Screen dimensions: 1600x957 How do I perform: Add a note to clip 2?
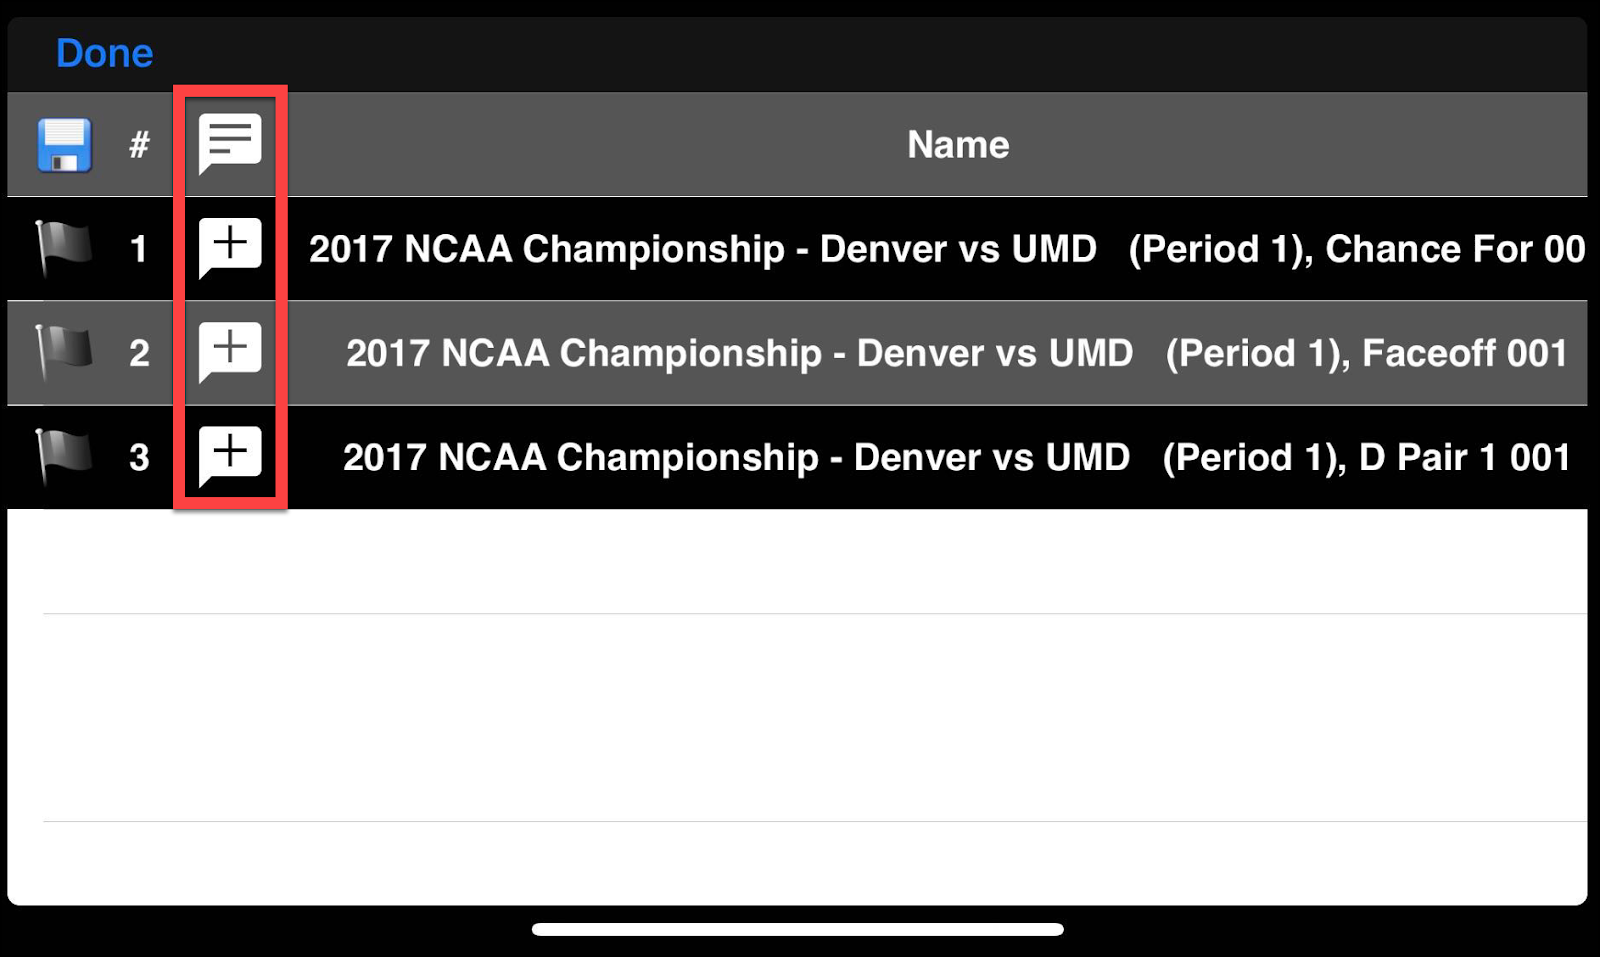[x=230, y=352]
